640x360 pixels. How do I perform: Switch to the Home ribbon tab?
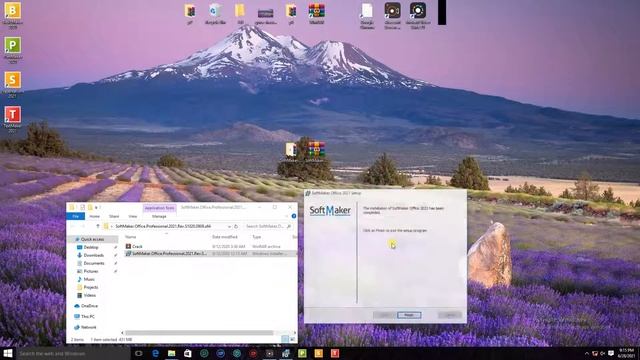coord(95,216)
